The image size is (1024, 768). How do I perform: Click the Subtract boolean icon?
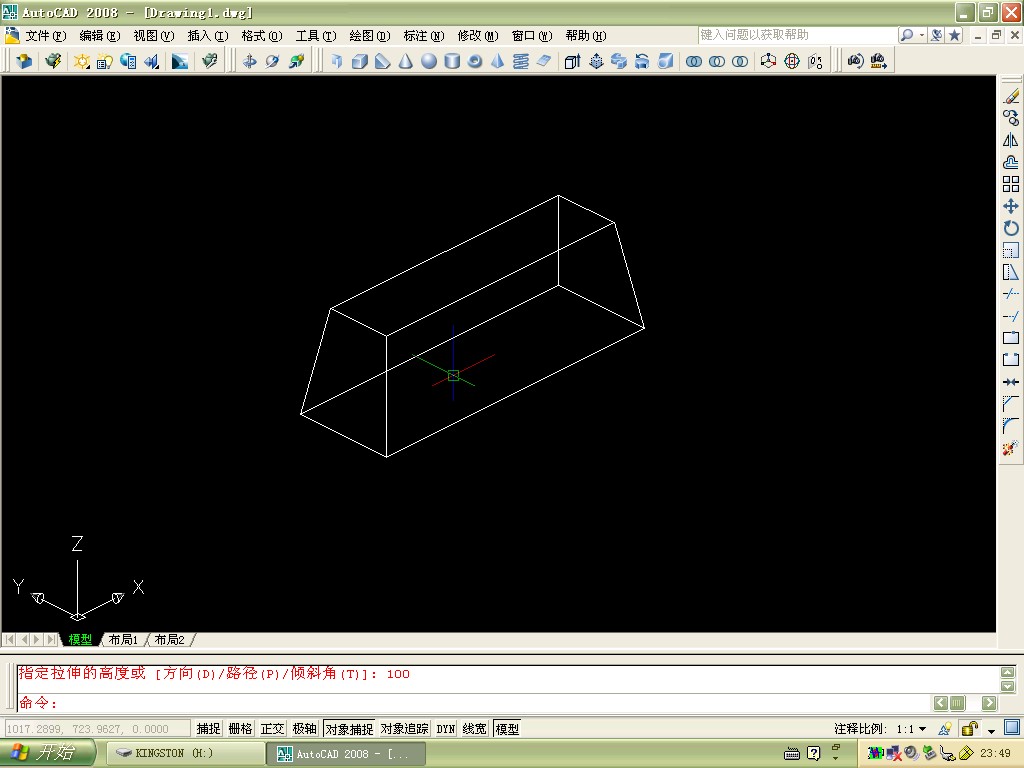(717, 61)
